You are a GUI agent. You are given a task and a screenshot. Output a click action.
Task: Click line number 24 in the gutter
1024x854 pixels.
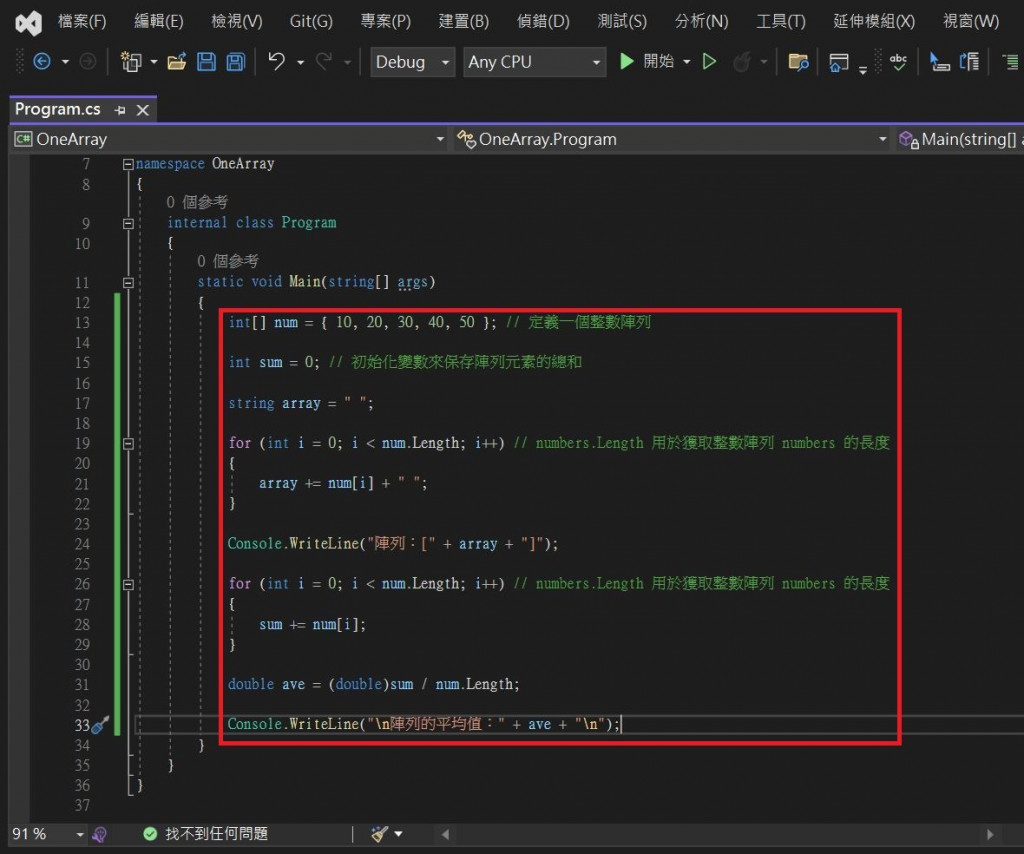tap(82, 544)
